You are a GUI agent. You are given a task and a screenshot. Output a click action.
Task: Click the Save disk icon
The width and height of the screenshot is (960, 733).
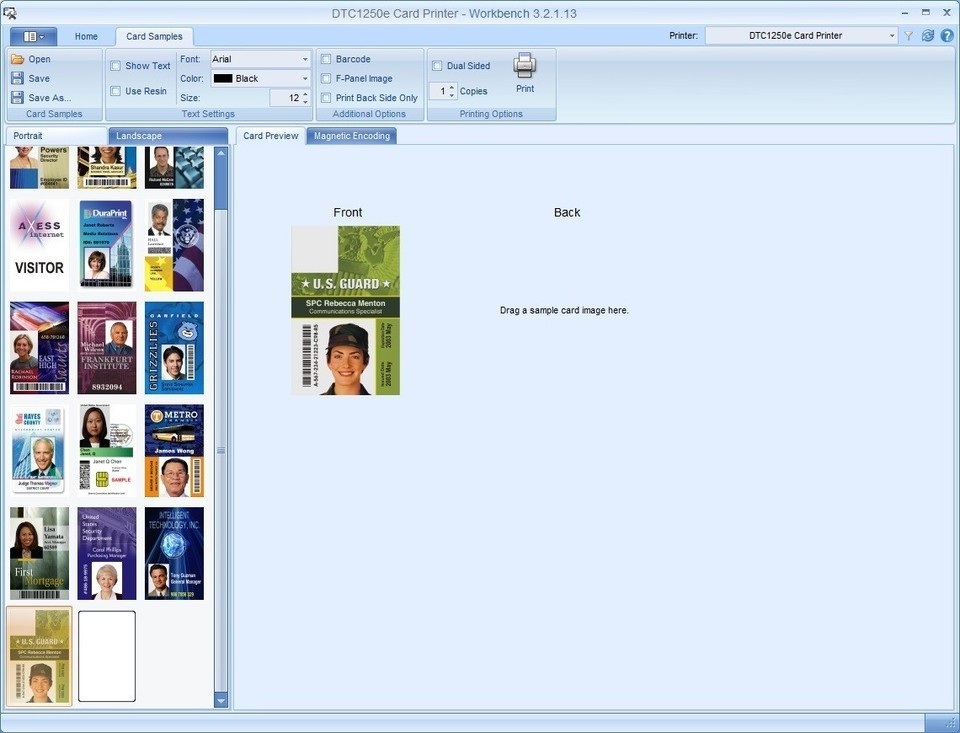pyautogui.click(x=18, y=78)
